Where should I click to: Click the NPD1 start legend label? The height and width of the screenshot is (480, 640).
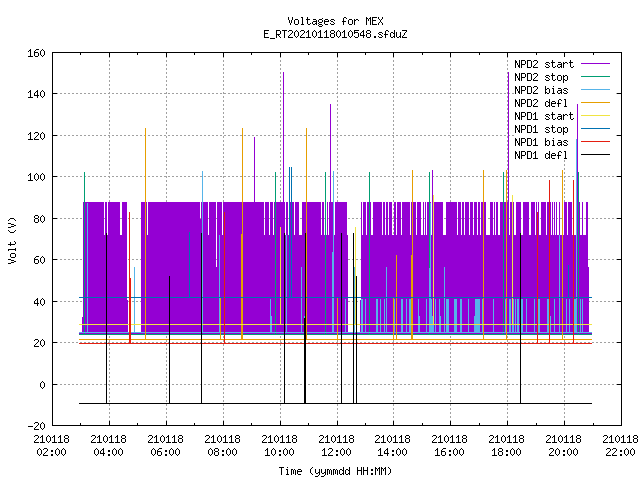544,116
